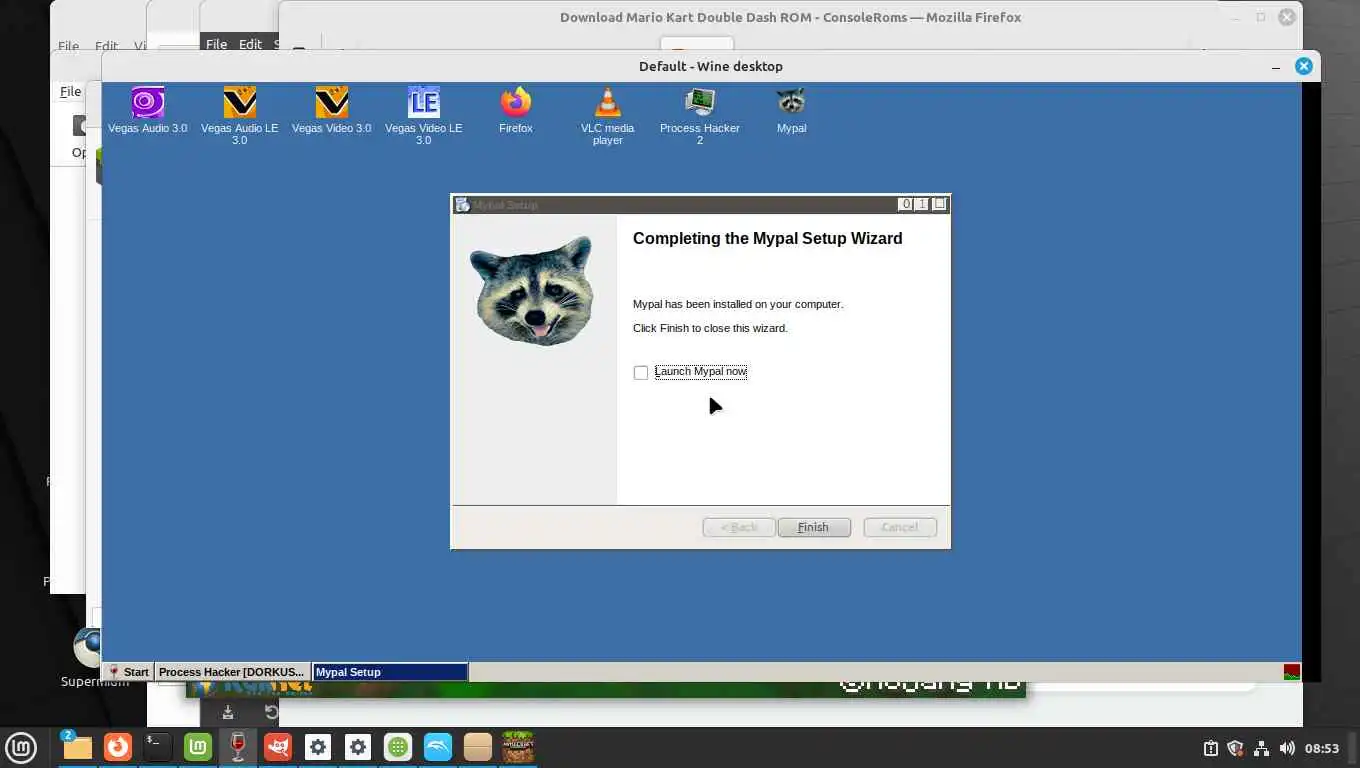Viewport: 1360px width, 768px height.
Task: Close the Mypal Setup dialog window
Action: (x=939, y=204)
